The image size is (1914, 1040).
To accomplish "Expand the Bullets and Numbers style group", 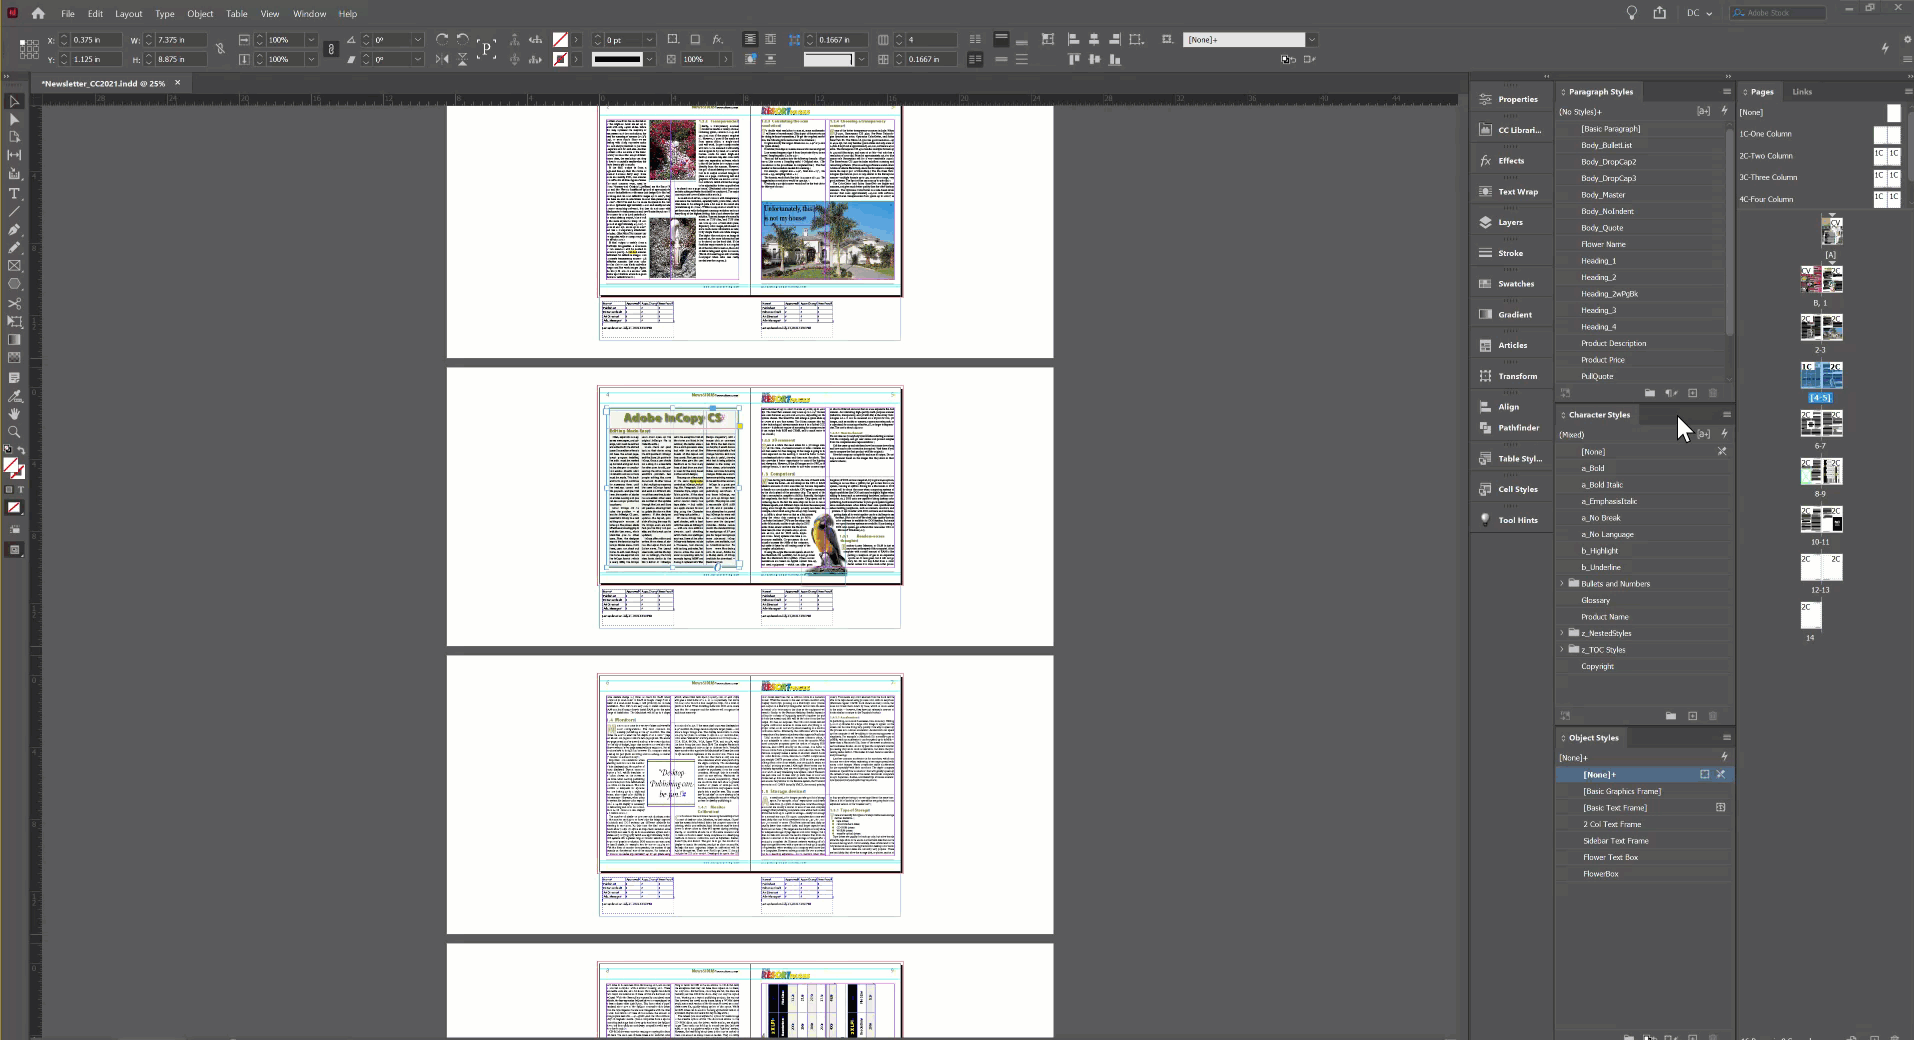I will (1560, 583).
